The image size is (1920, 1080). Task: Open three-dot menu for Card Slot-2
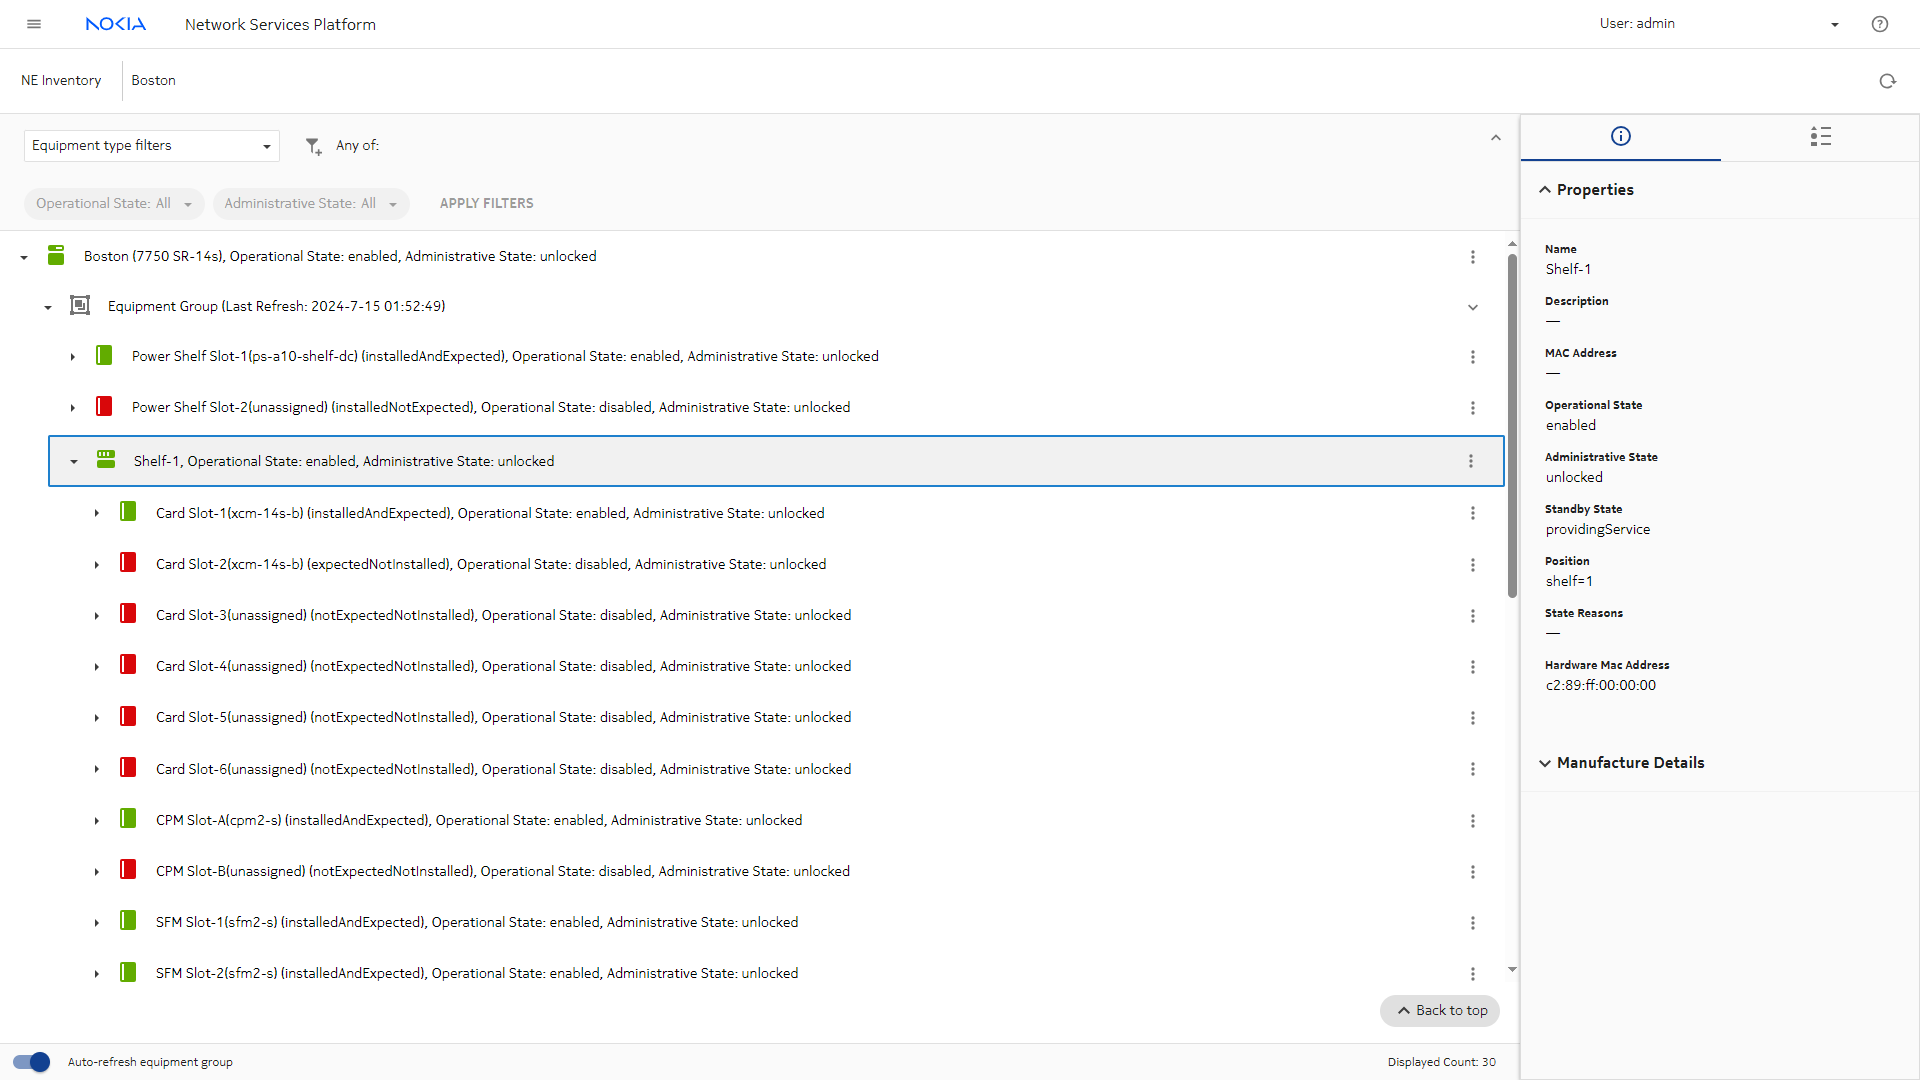(x=1472, y=565)
